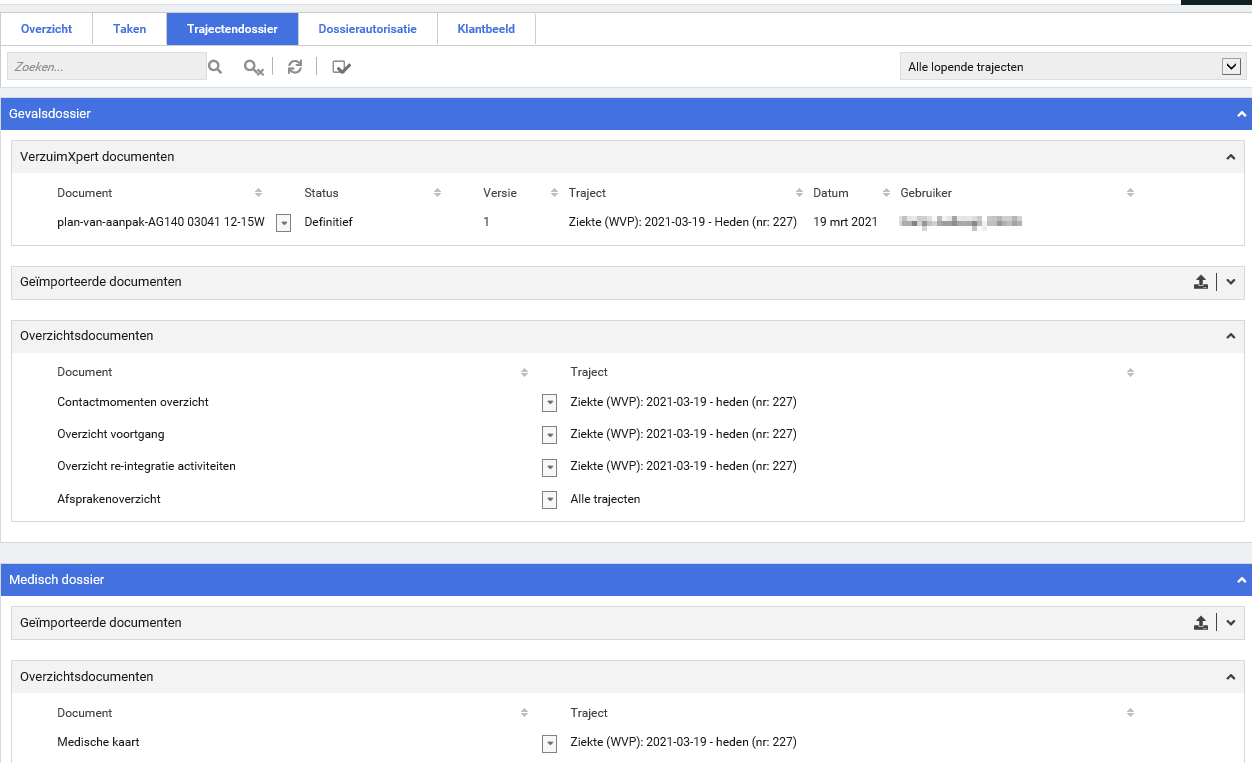Collapse the Gevalsdossier section
This screenshot has width=1252, height=763.
coord(1241,114)
